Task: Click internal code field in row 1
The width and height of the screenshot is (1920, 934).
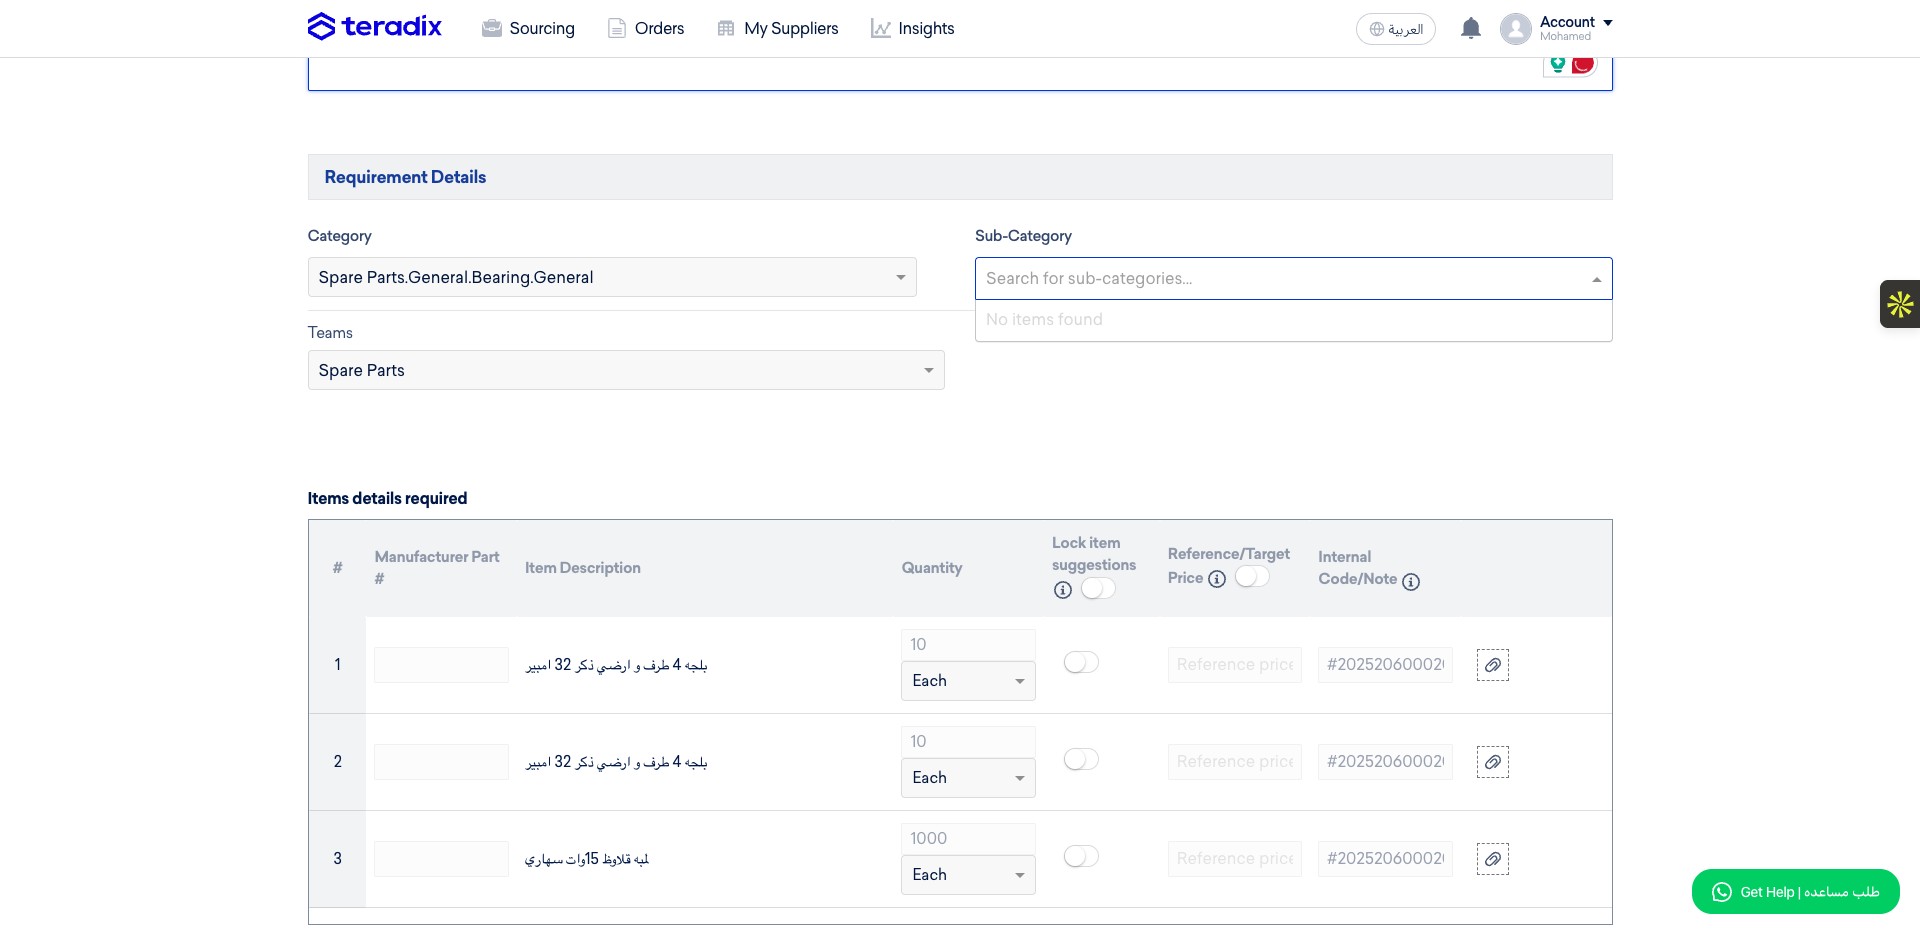Action: (1385, 665)
